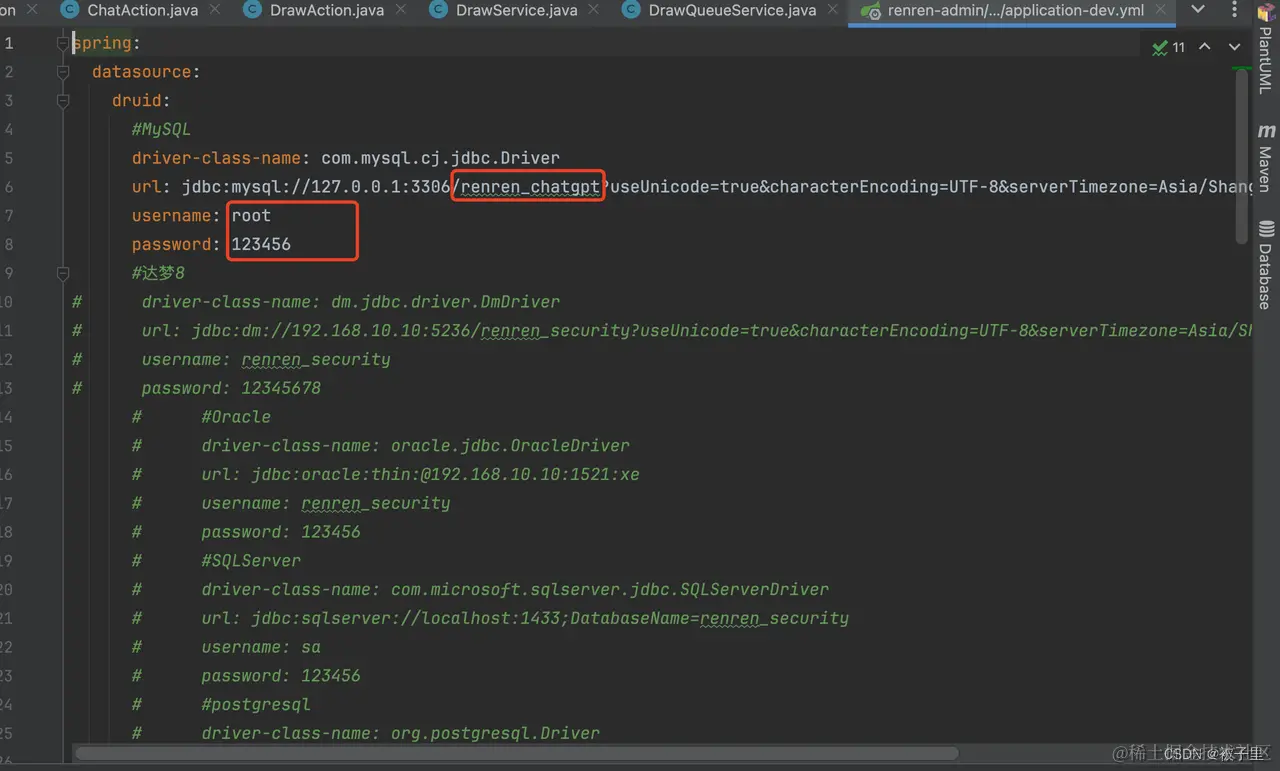The width and height of the screenshot is (1280, 771).
Task: Jump to previous highlighted problem arrow
Action: [x=1205, y=47]
